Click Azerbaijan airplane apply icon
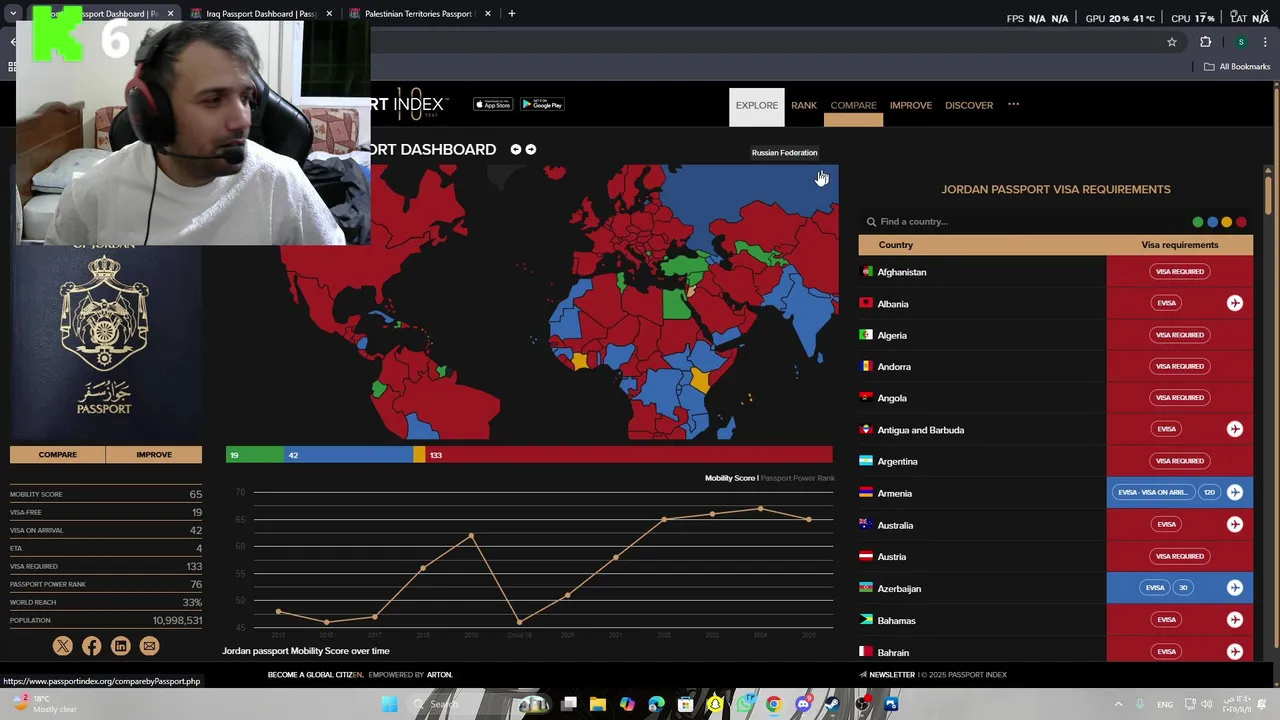 coord(1235,587)
